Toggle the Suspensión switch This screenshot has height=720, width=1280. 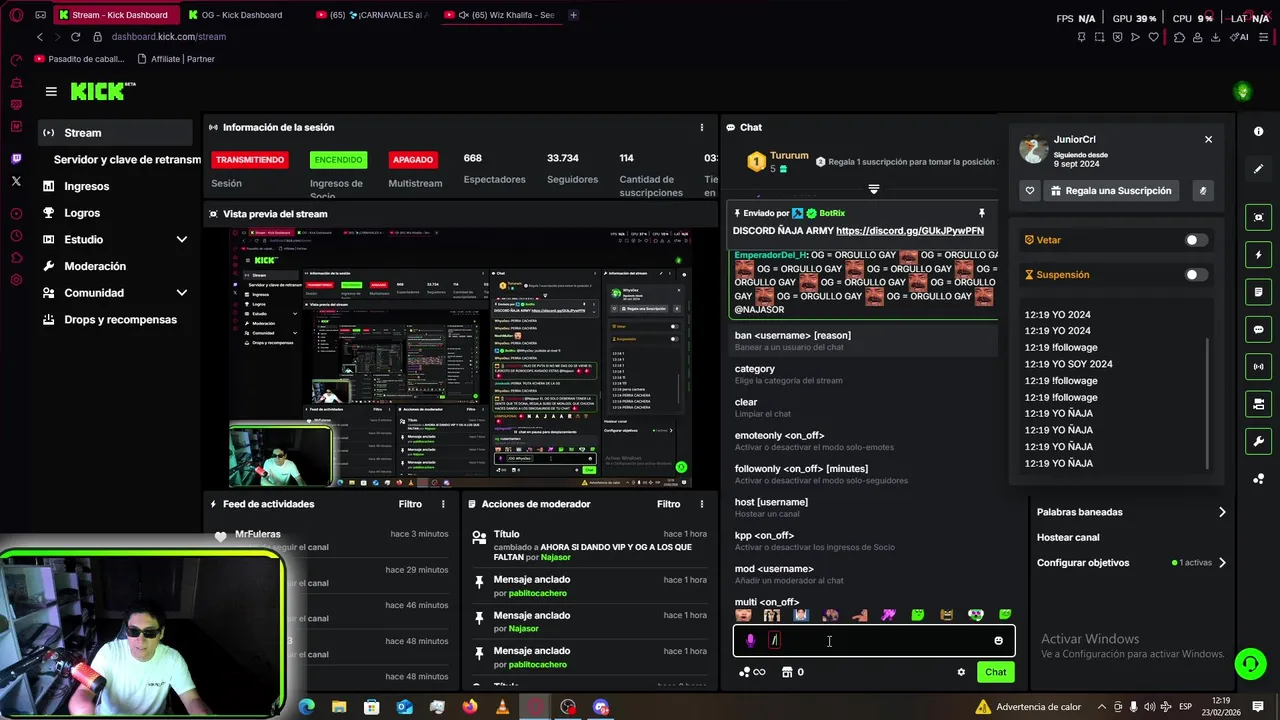(x=1196, y=275)
